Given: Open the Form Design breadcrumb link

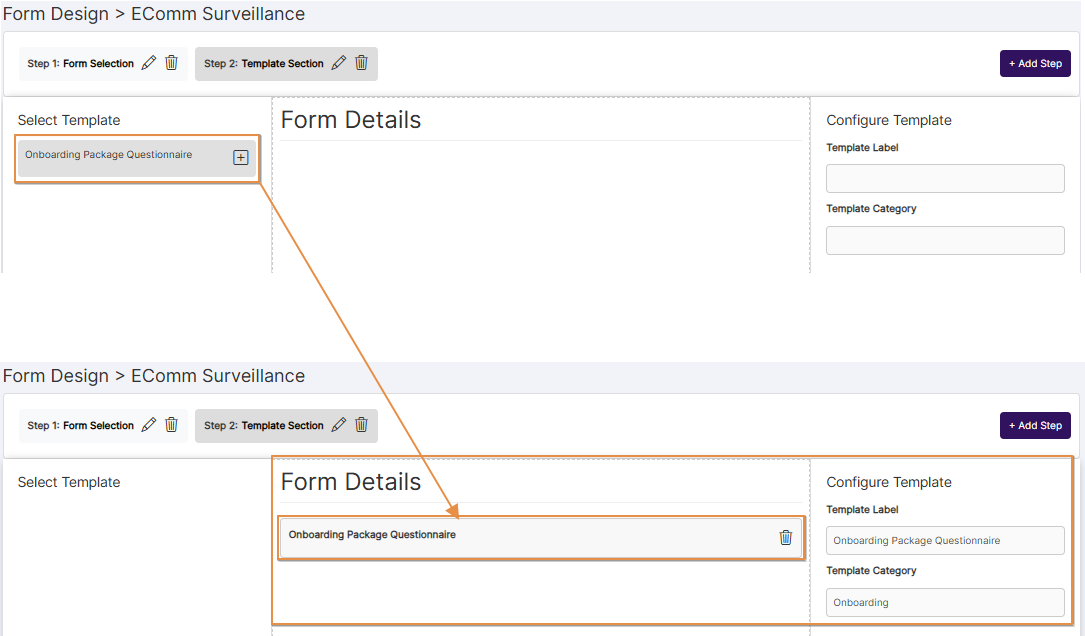Looking at the screenshot, I should 55,14.
